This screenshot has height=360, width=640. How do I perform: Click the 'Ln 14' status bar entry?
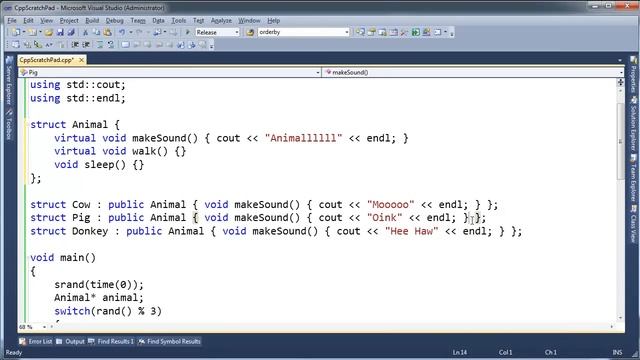pos(460,352)
